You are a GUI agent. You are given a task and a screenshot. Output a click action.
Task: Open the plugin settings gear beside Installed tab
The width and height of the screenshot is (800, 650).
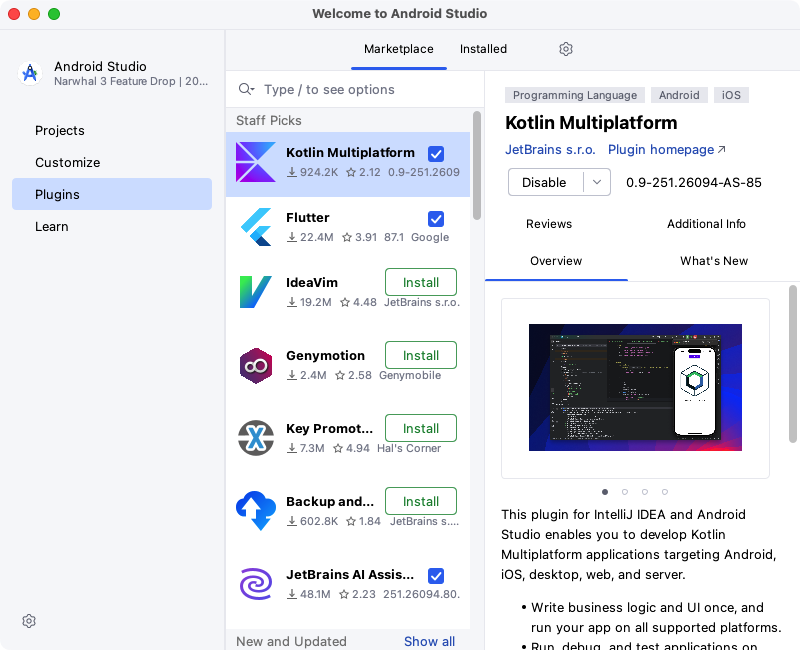565,49
